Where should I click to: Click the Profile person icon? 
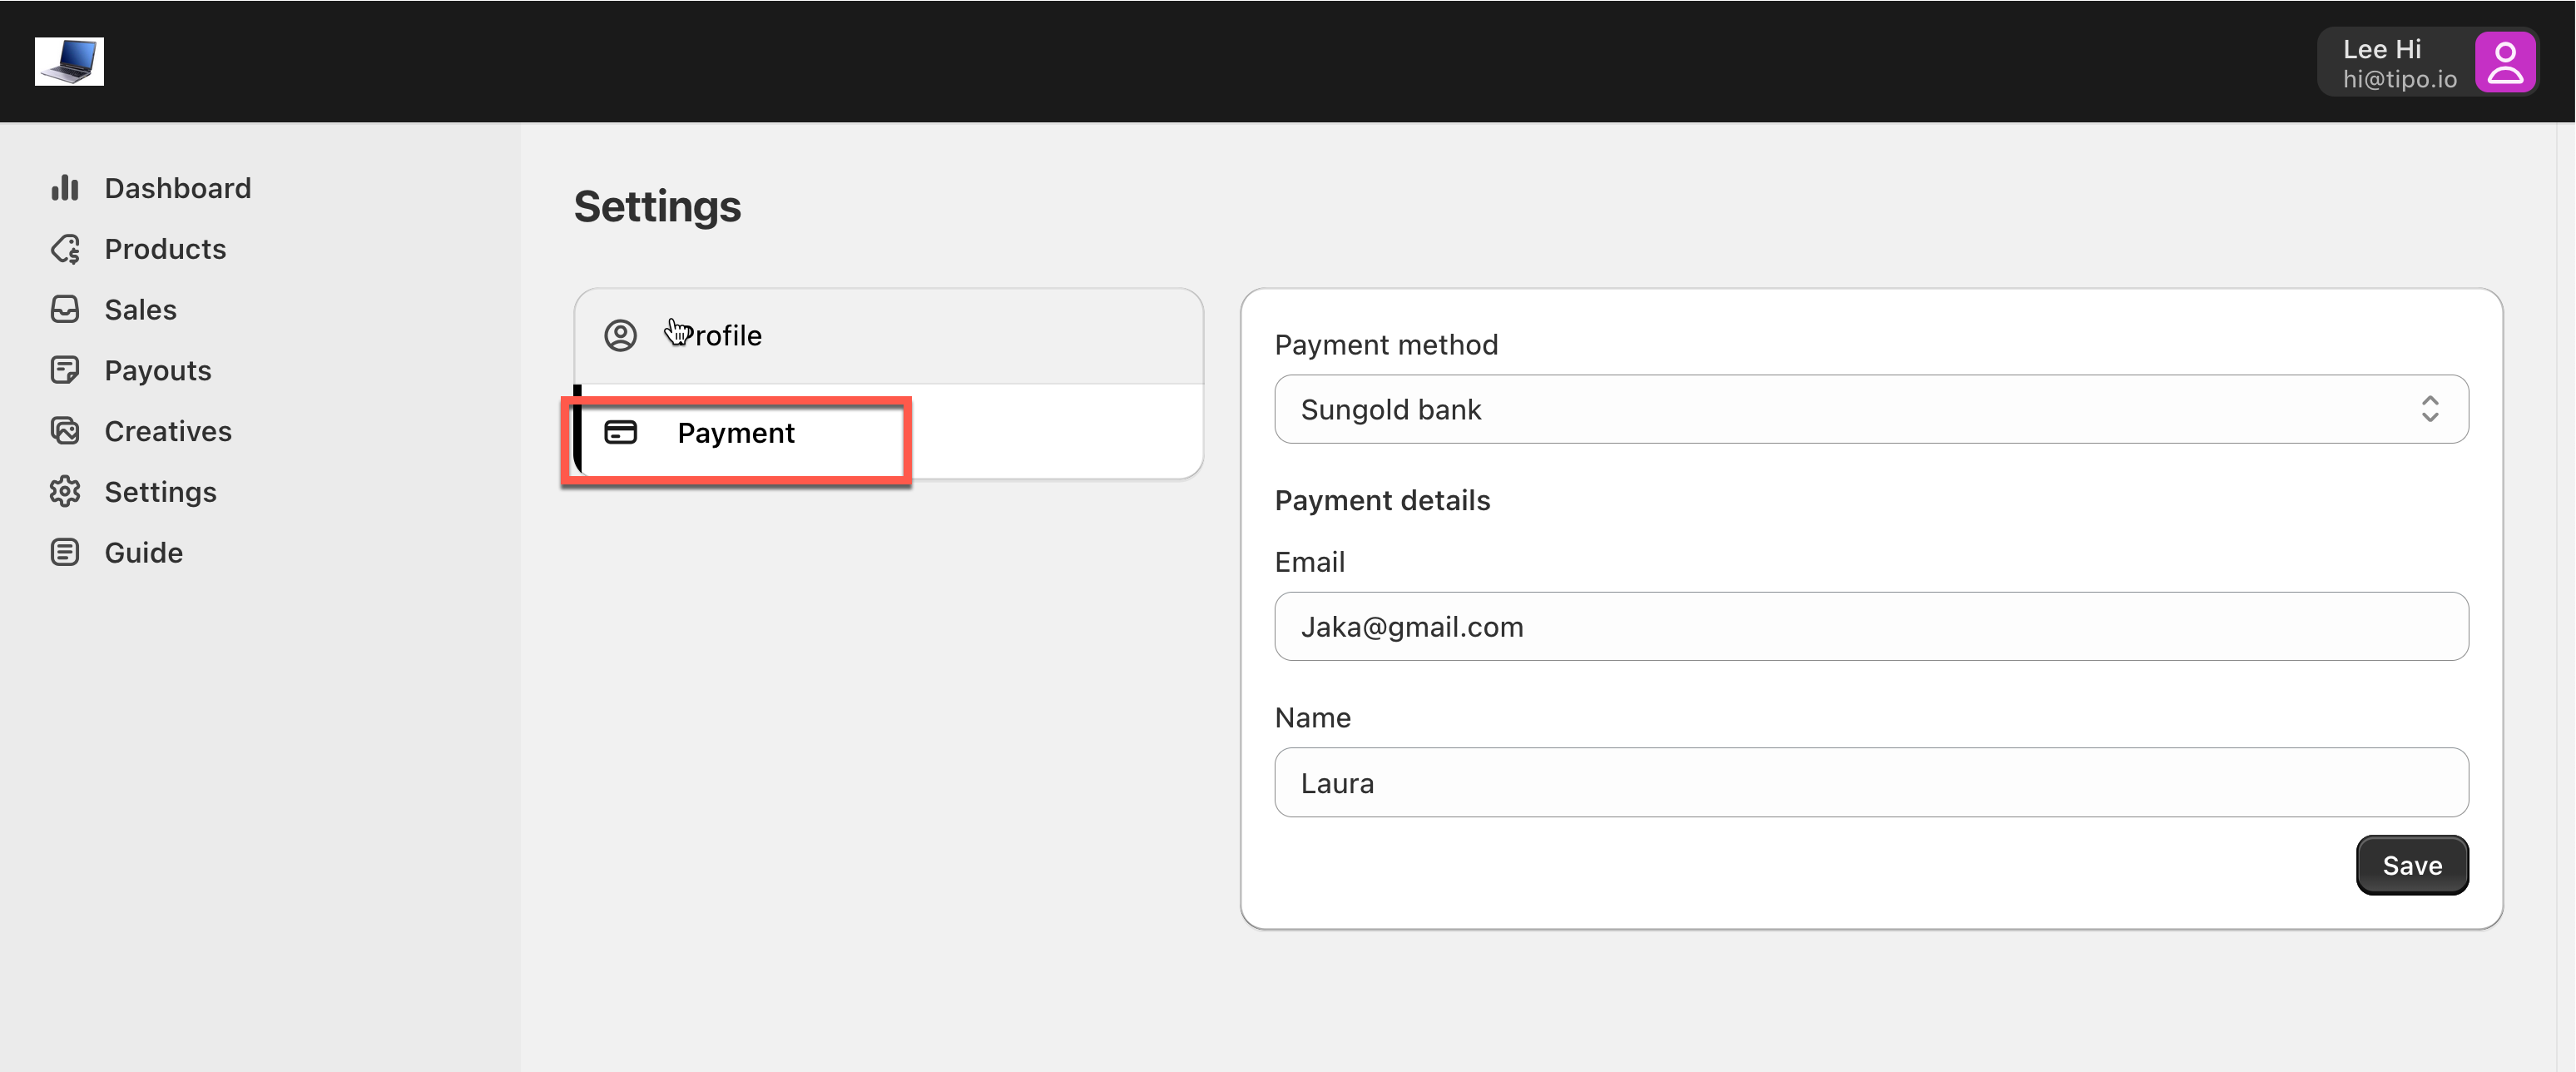620,336
